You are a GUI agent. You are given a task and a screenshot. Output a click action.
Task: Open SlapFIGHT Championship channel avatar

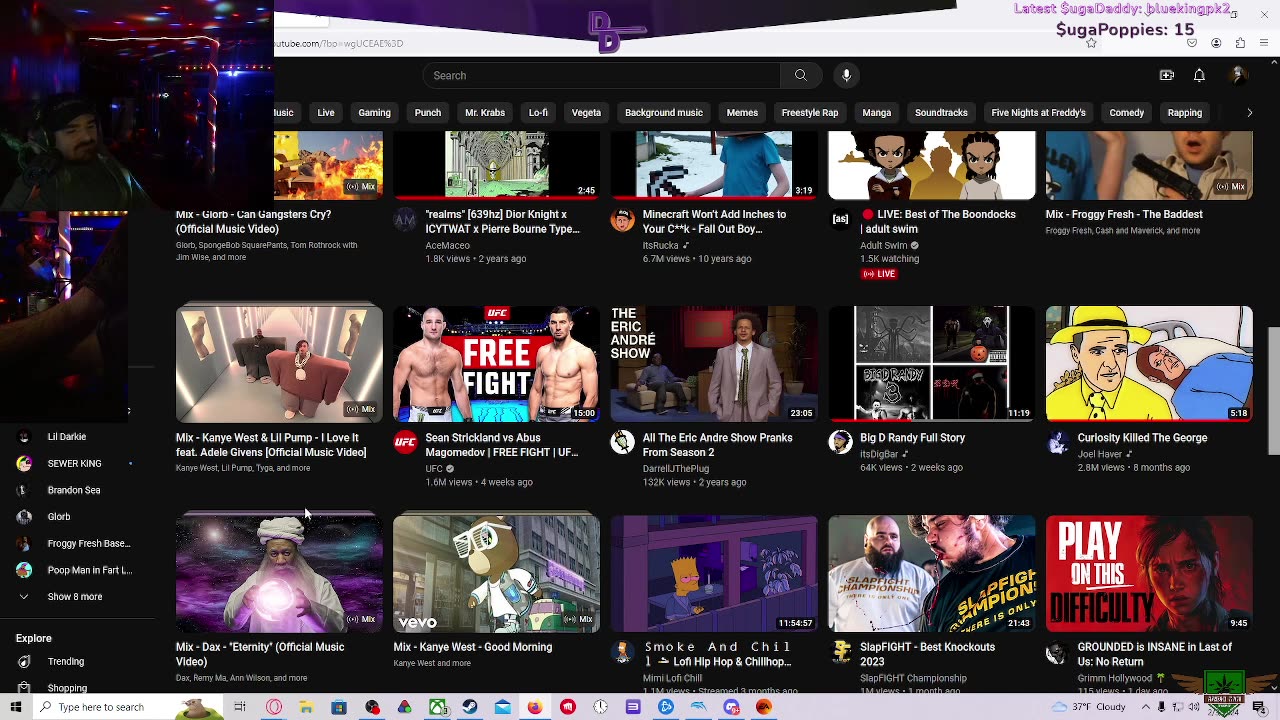pos(840,652)
